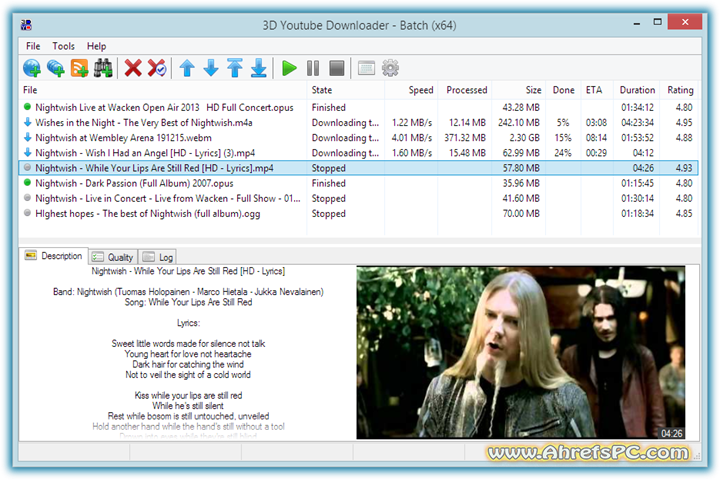
Task: Maximize the 3D Youtube Downloader window
Action: pyautogui.click(x=658, y=22)
